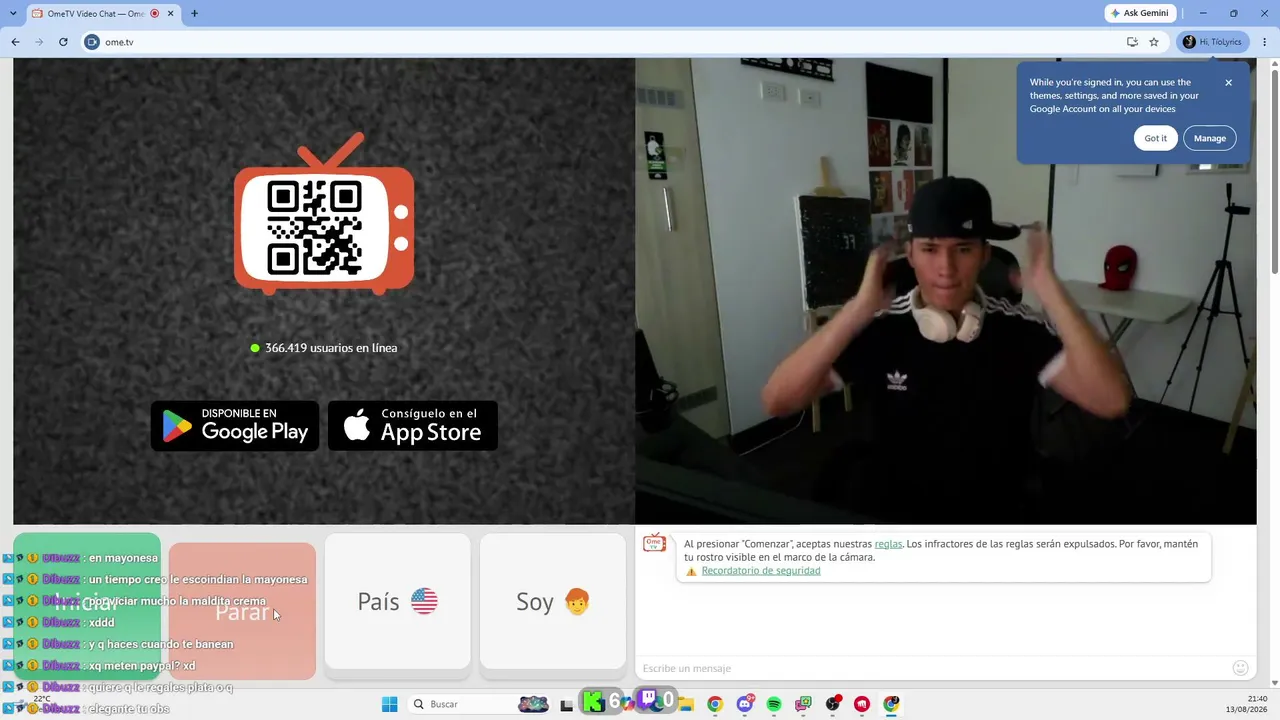Open the Windows Start menu
The height and width of the screenshot is (720, 1280).
pos(390,704)
